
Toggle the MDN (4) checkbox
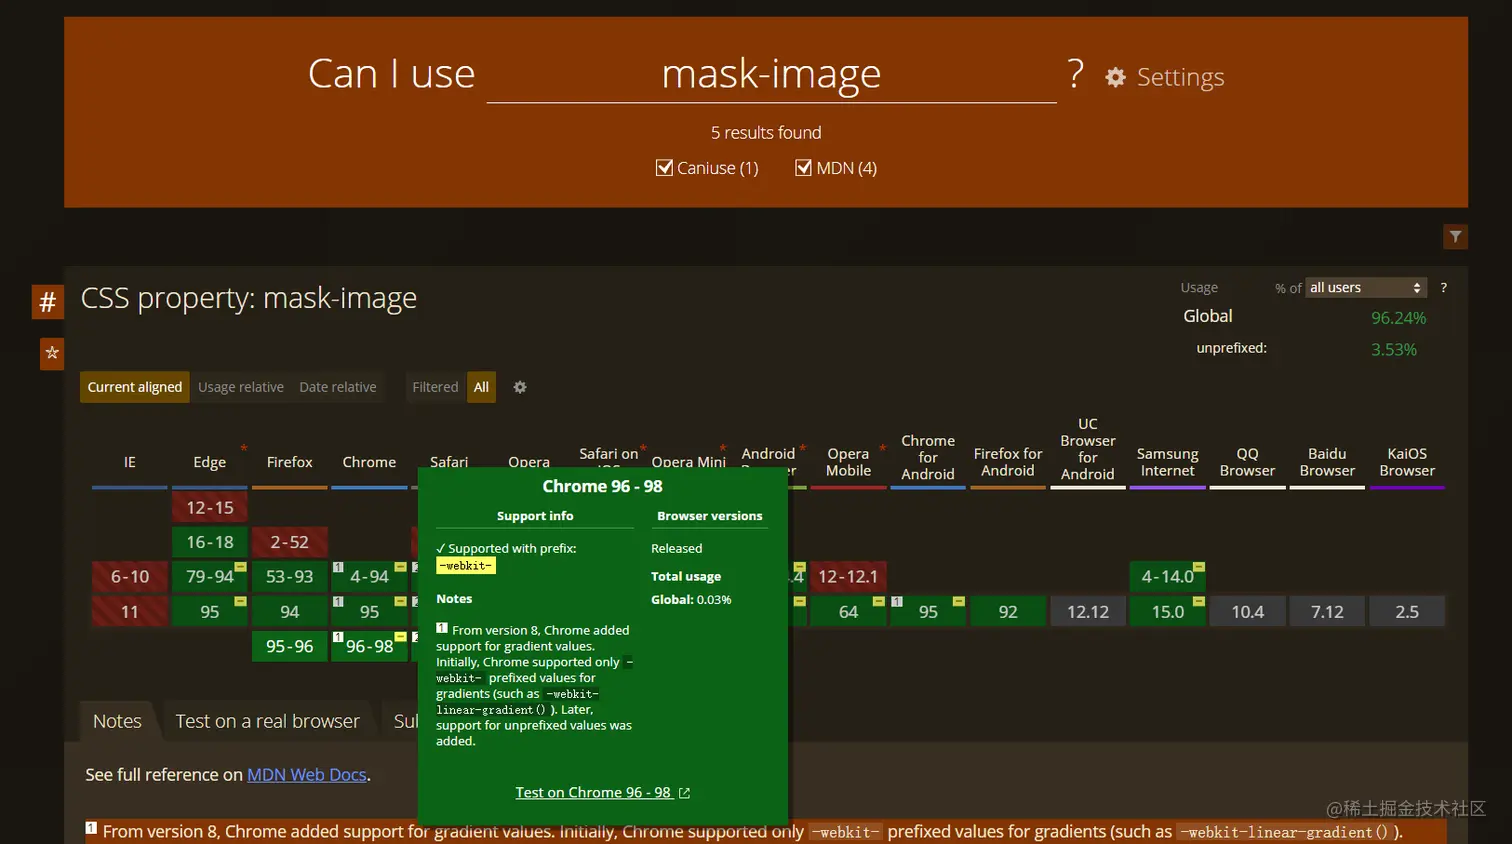point(803,167)
